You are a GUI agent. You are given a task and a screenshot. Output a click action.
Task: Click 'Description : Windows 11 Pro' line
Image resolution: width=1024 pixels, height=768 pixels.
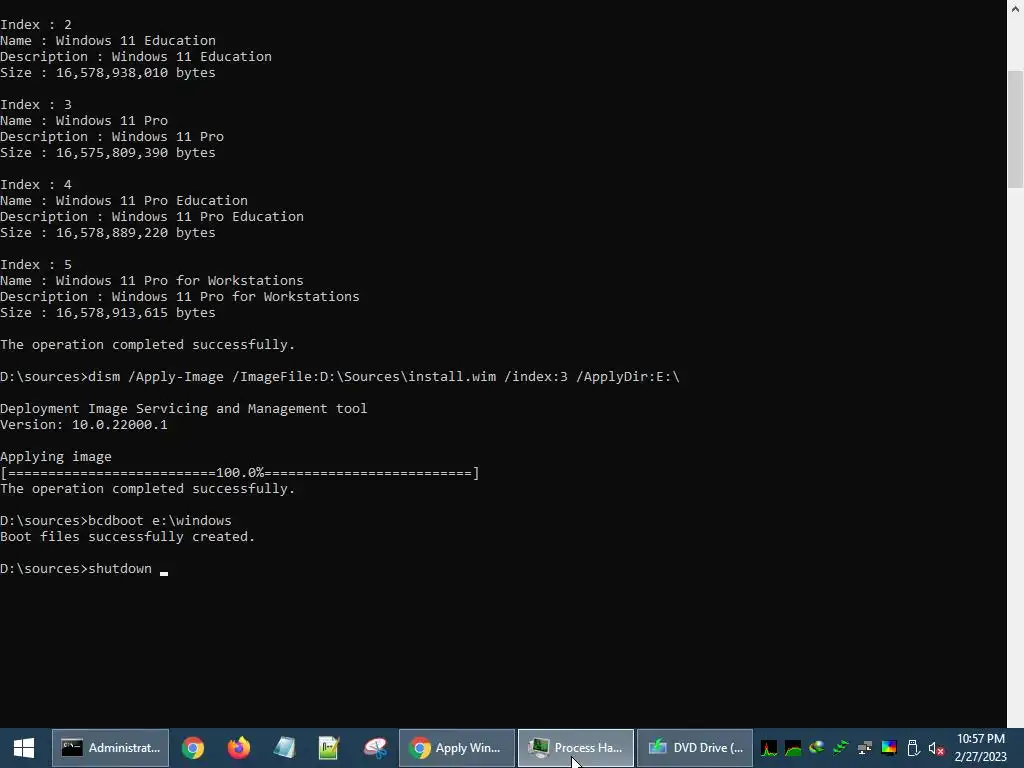click(112, 136)
